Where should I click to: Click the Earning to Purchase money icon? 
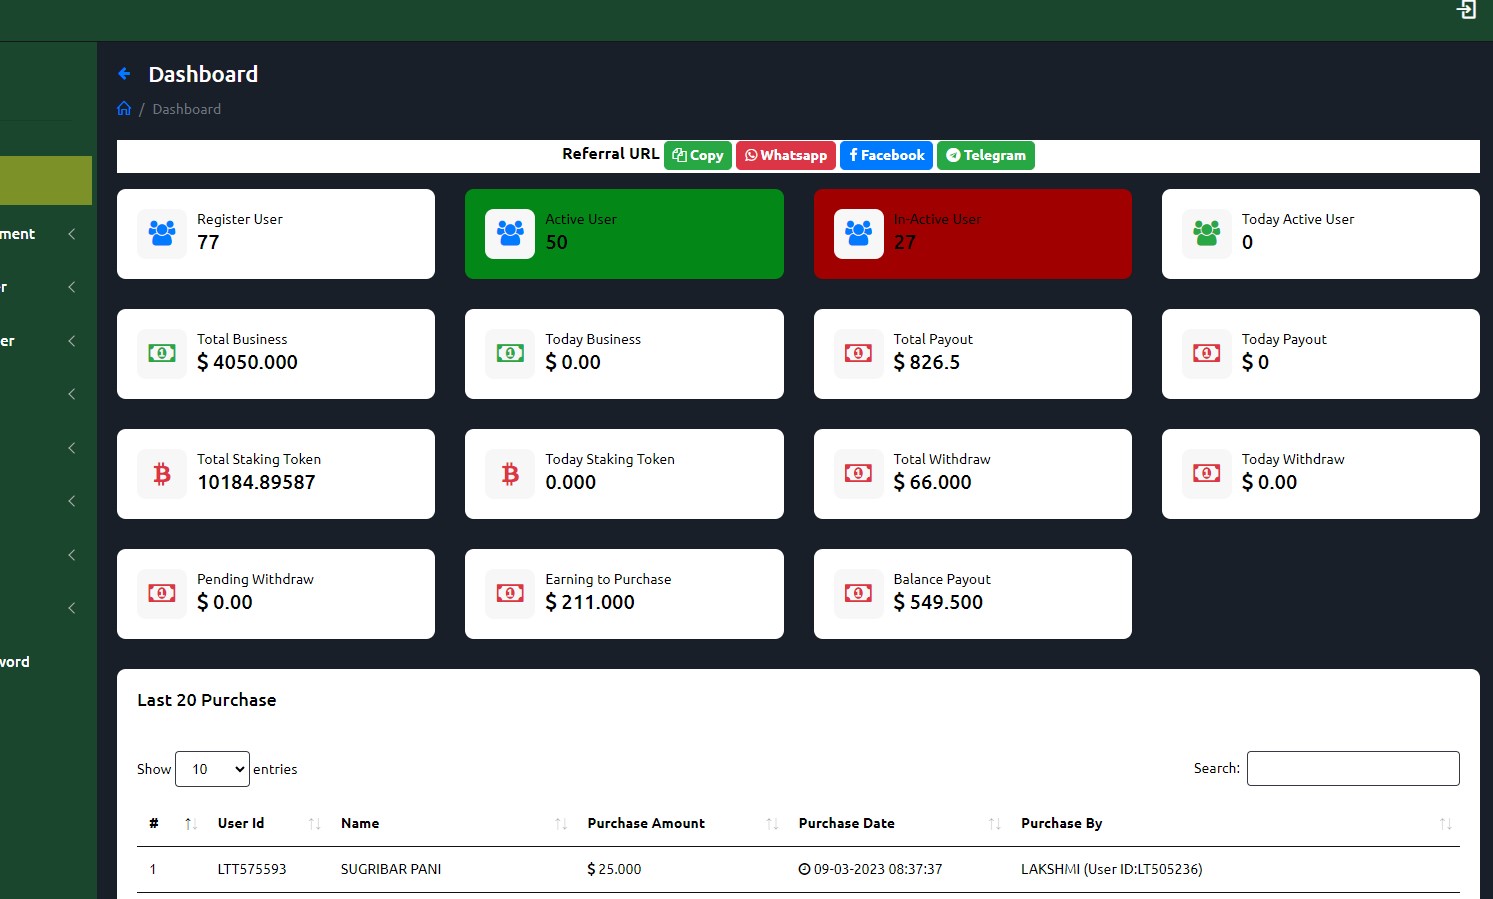tap(510, 594)
